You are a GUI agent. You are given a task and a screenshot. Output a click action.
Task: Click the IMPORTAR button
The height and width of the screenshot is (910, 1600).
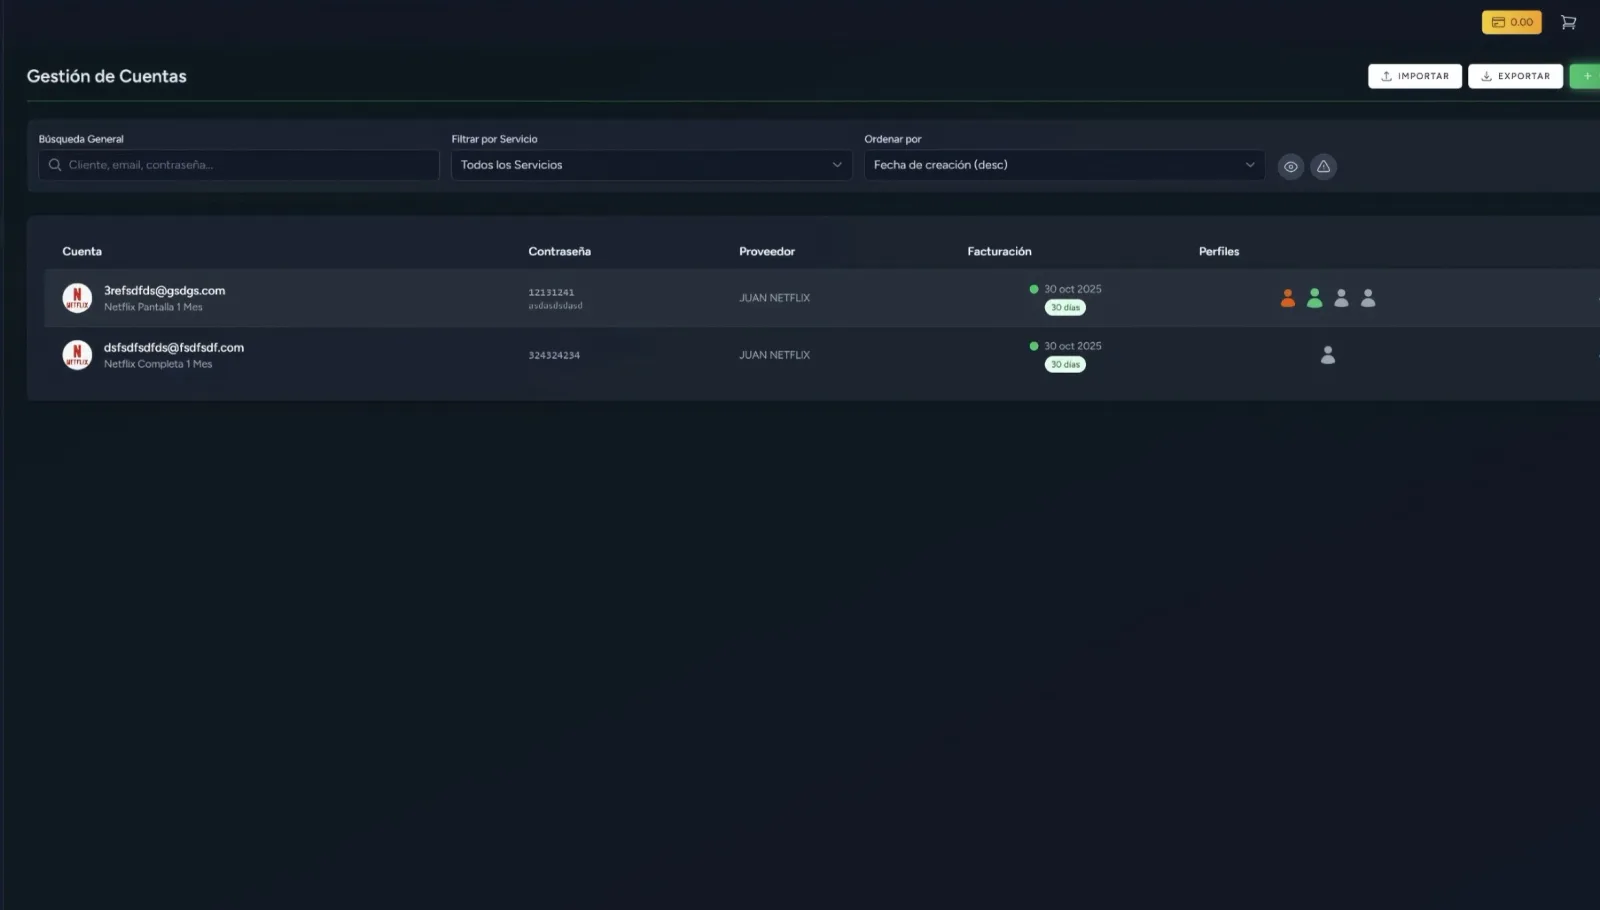point(1415,76)
